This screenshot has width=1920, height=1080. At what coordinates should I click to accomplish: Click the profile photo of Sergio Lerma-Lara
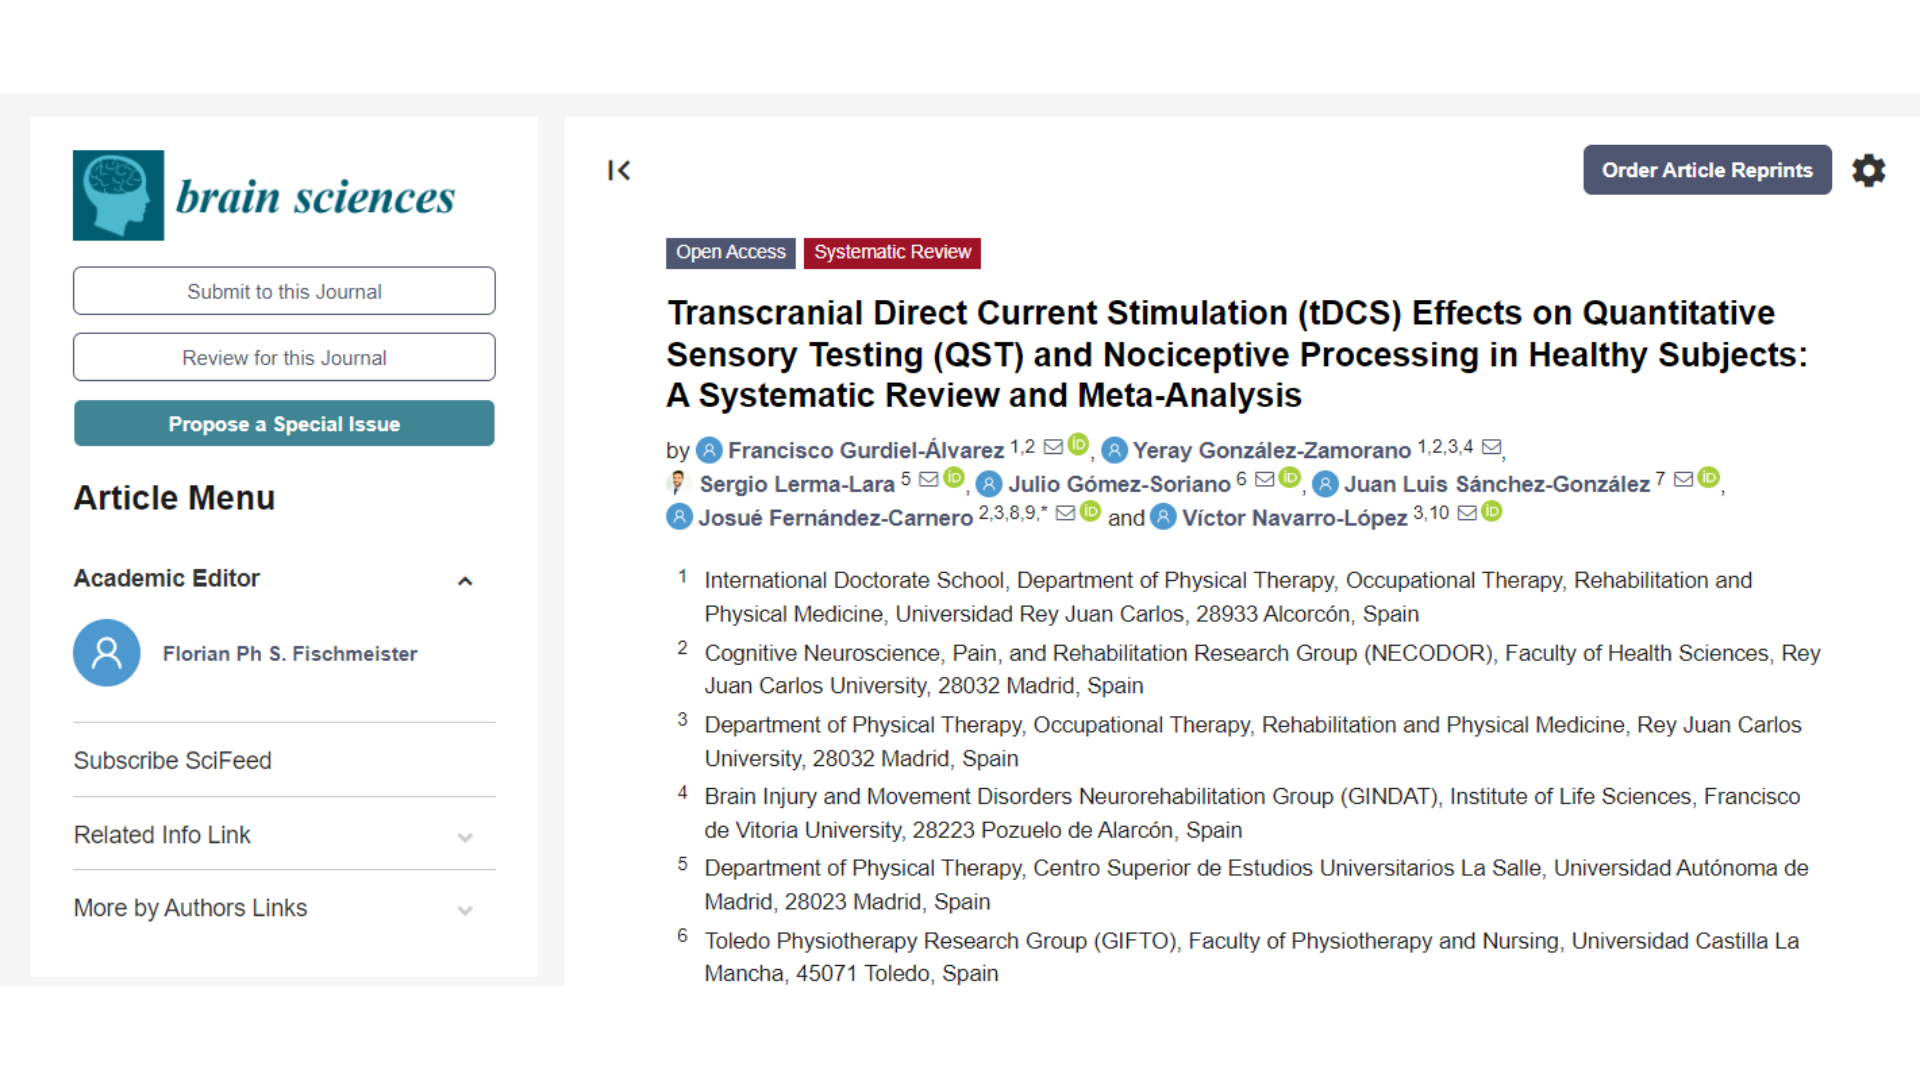coord(679,484)
